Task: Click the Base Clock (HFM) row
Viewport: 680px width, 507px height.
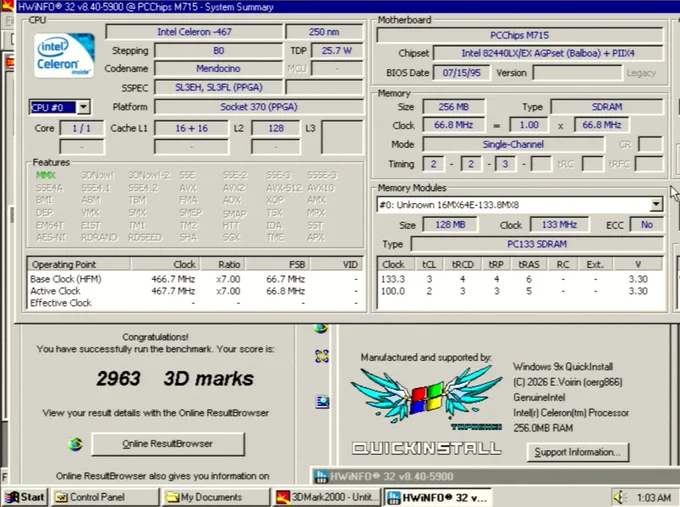Action: click(195, 279)
